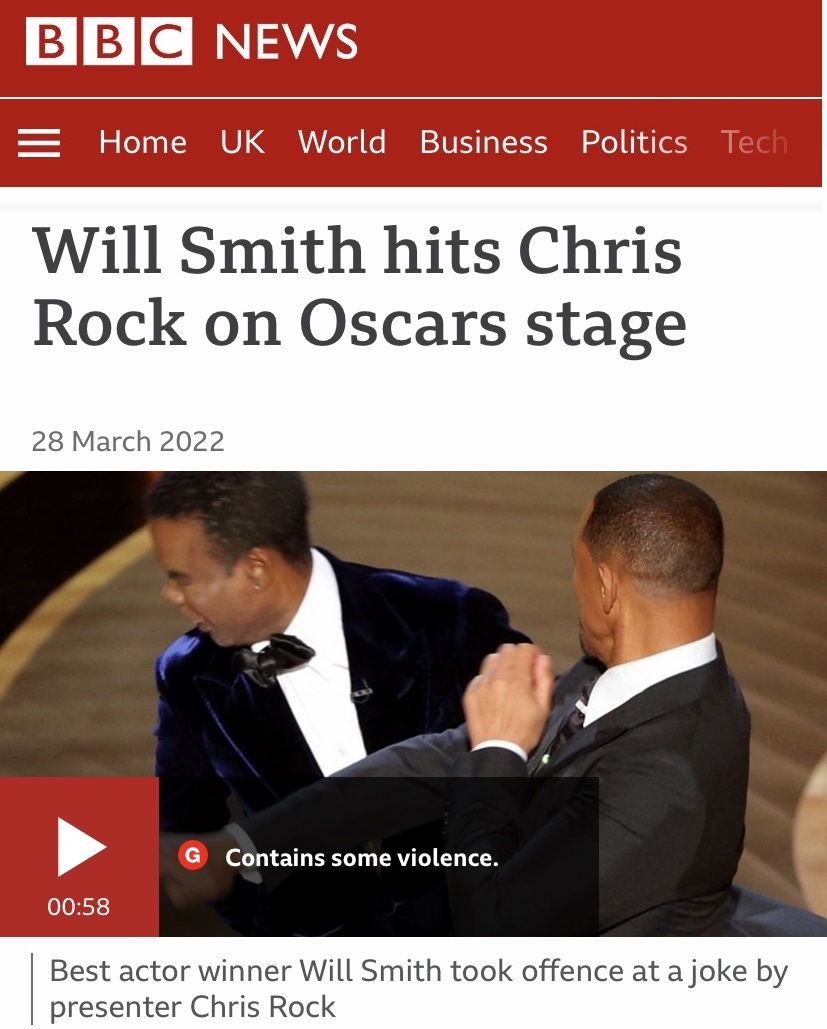Click the middle B block of BBC logo
The width and height of the screenshot is (827, 1029).
point(109,41)
